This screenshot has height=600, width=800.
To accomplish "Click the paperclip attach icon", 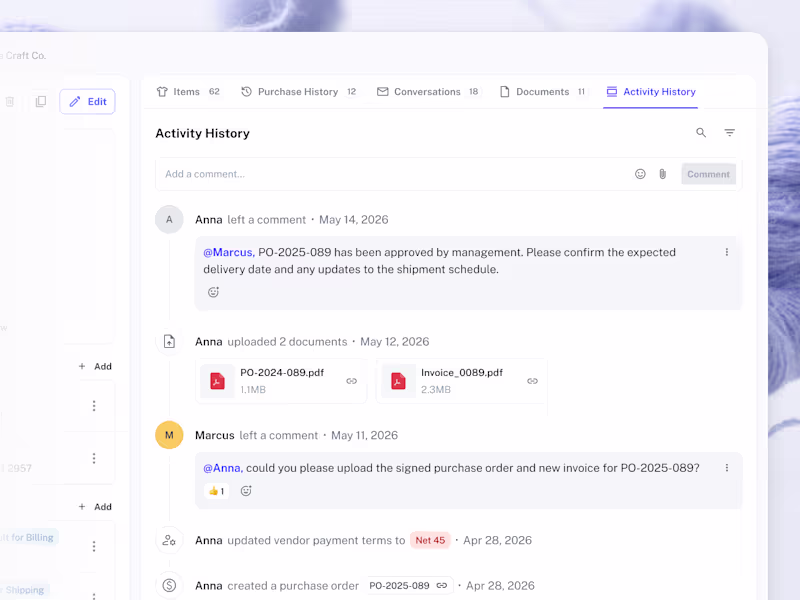I will [x=662, y=174].
